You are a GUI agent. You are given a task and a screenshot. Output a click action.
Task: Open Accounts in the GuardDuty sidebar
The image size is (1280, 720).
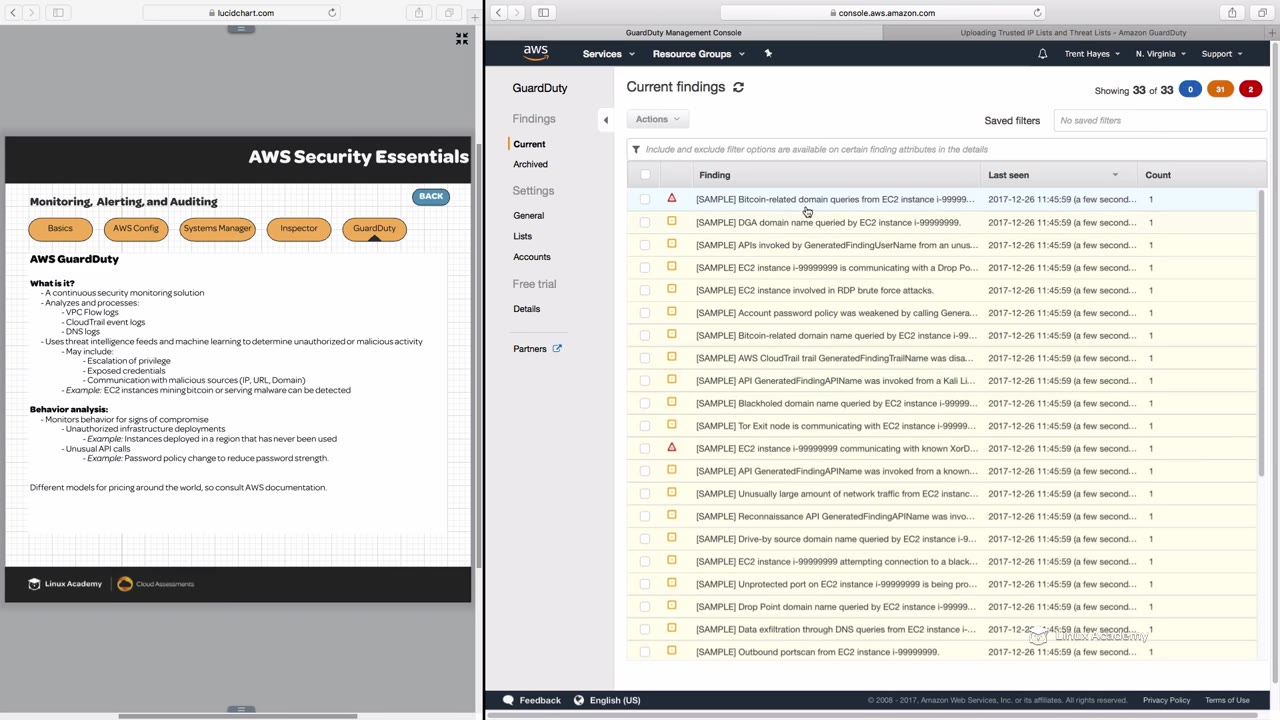[x=531, y=257]
